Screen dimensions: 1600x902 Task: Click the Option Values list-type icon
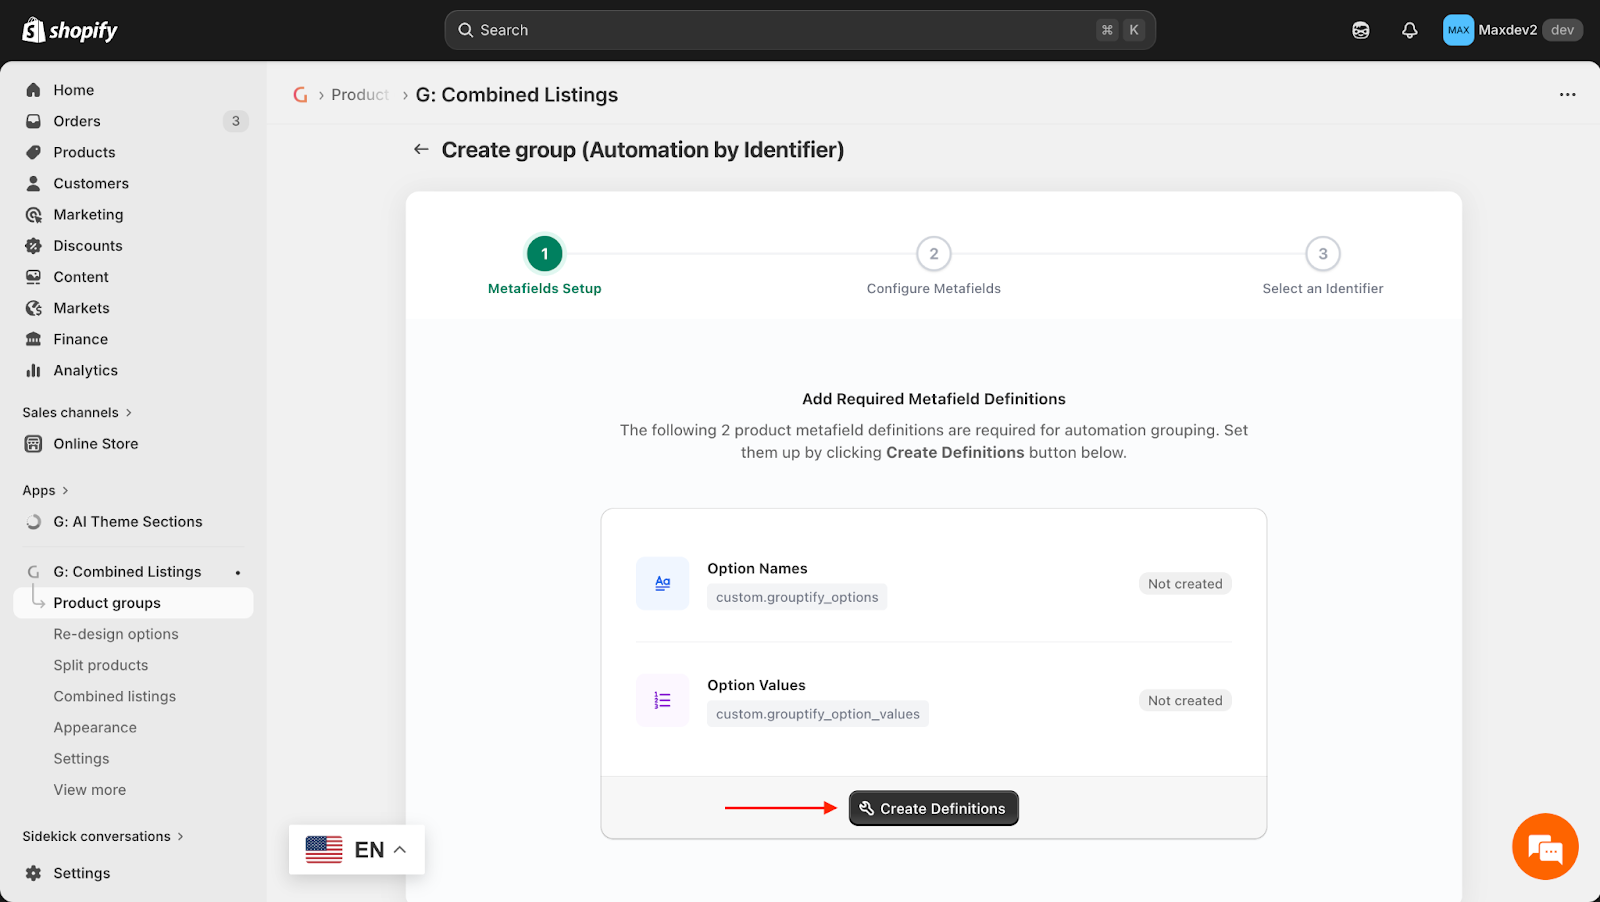tap(662, 700)
